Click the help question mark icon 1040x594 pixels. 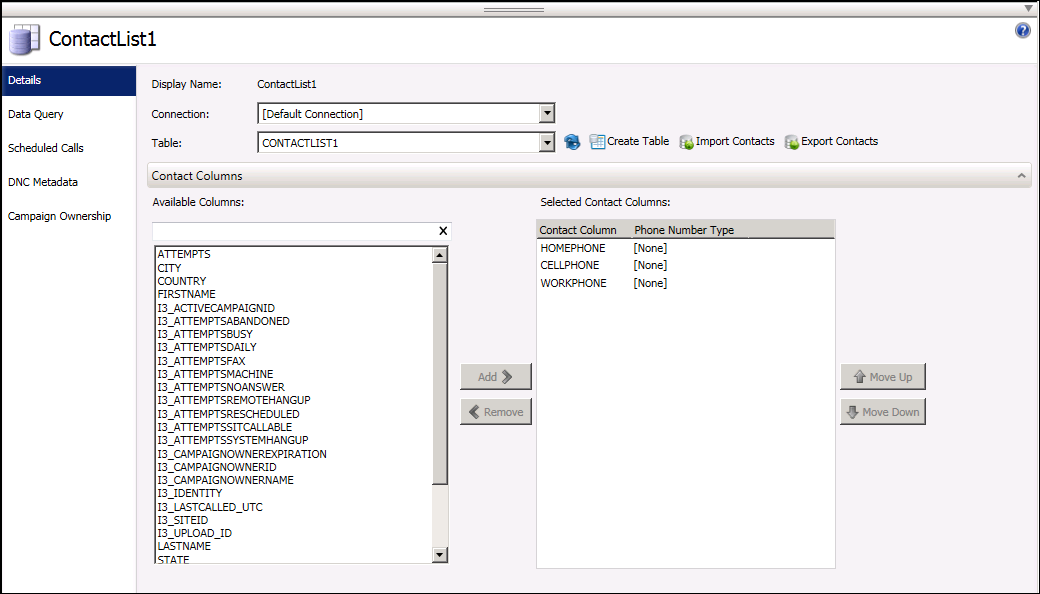[x=1022, y=31]
